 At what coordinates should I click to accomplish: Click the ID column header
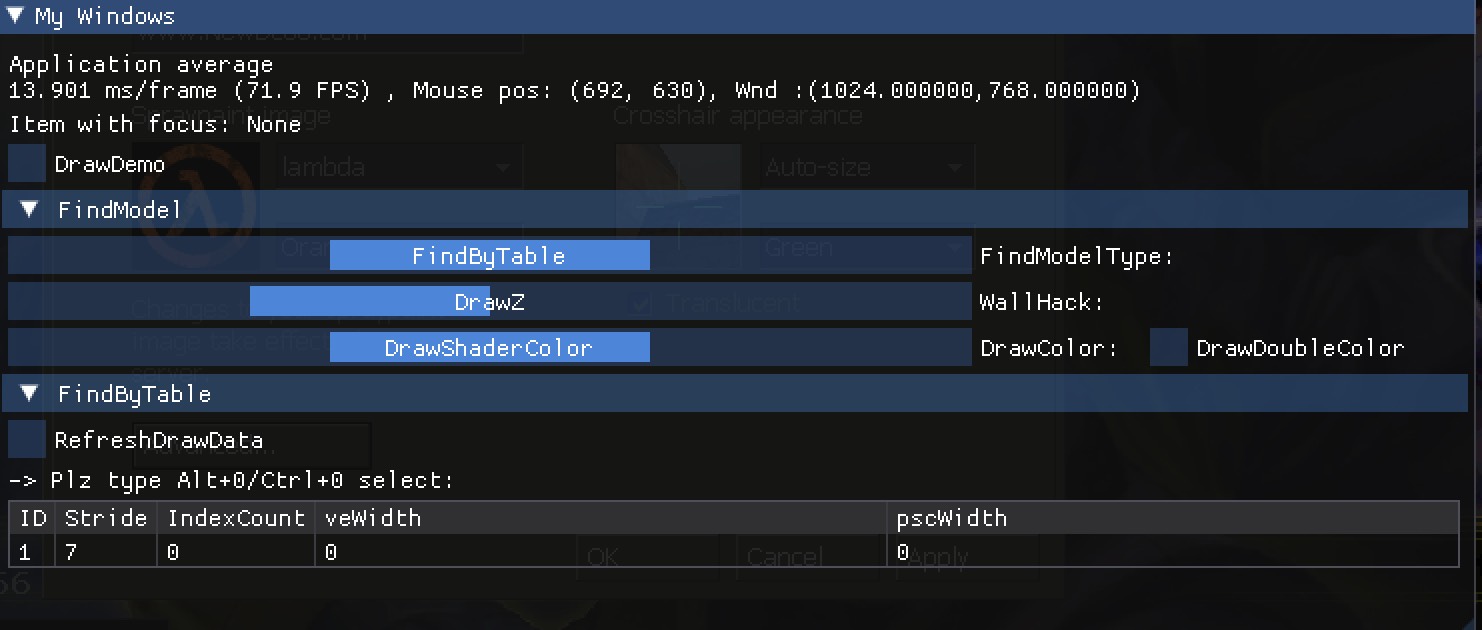[33, 518]
